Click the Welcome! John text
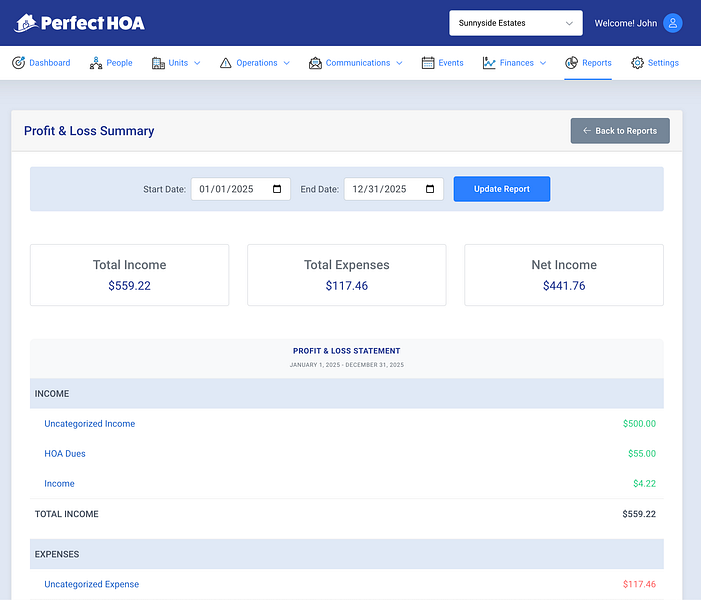This screenshot has height=600, width=701. 625,23
